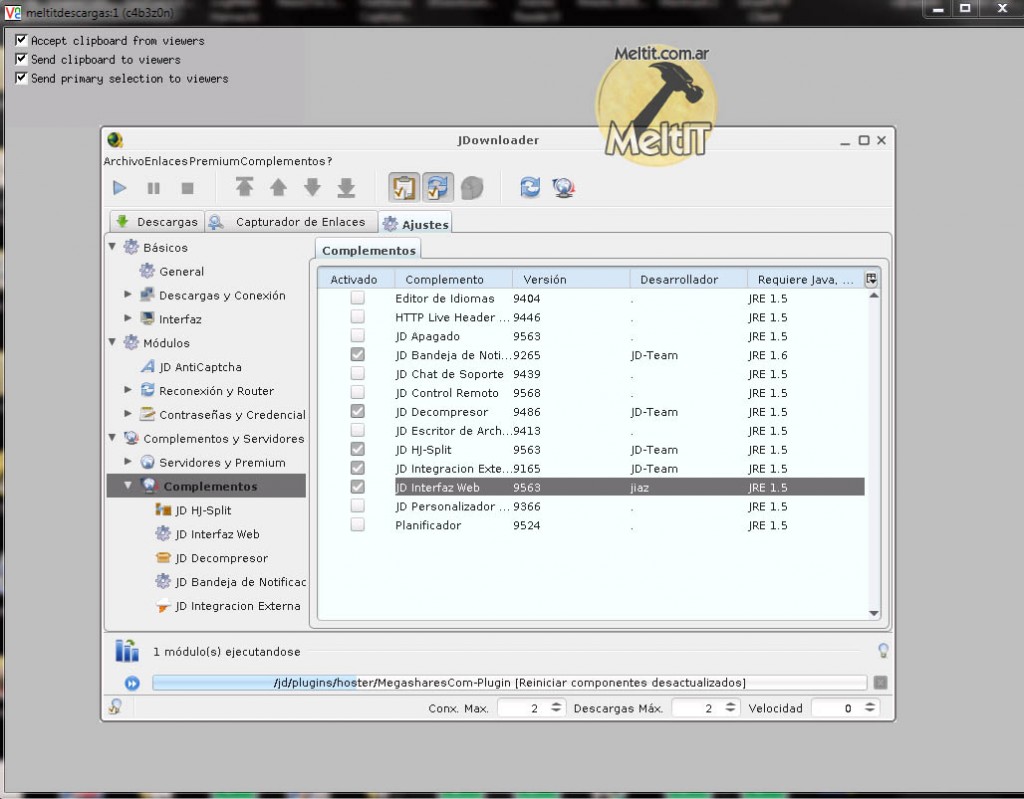Toggle automatic reconnect toolbar icon

(x=438, y=188)
